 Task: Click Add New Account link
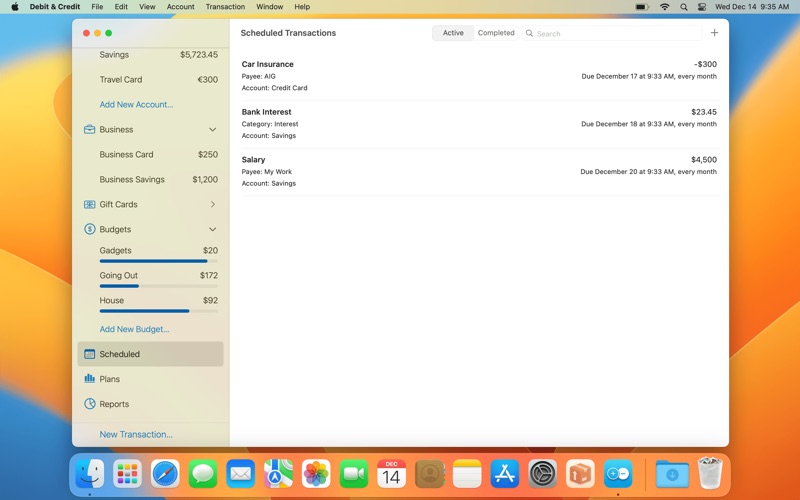coord(136,105)
